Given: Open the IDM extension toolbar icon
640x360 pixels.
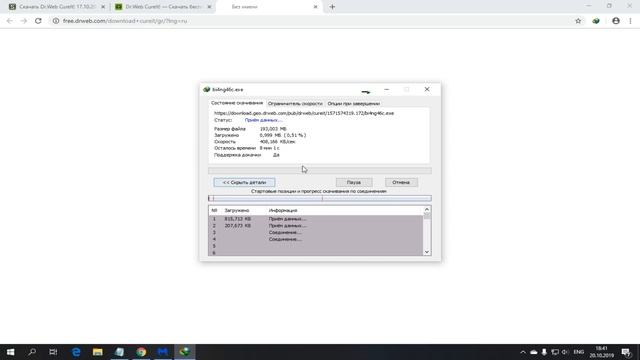Looking at the screenshot, I should tap(596, 21).
